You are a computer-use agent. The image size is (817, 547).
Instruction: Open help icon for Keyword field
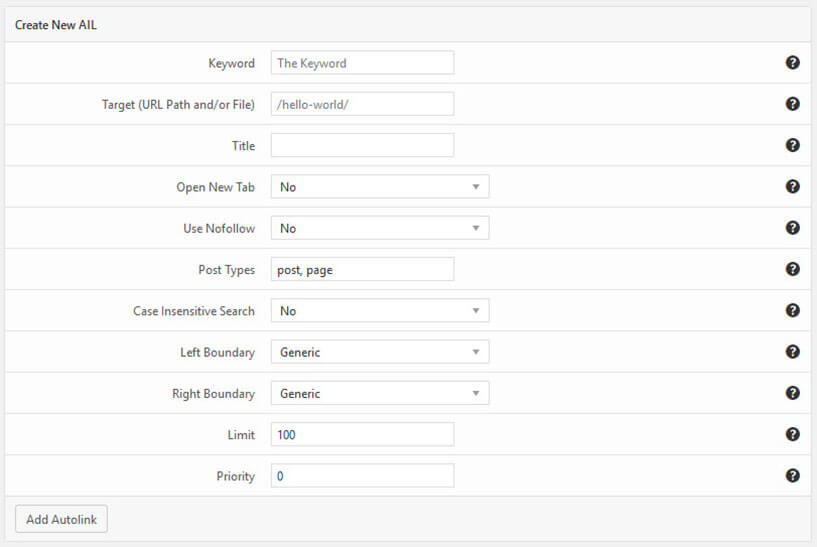pyautogui.click(x=792, y=63)
